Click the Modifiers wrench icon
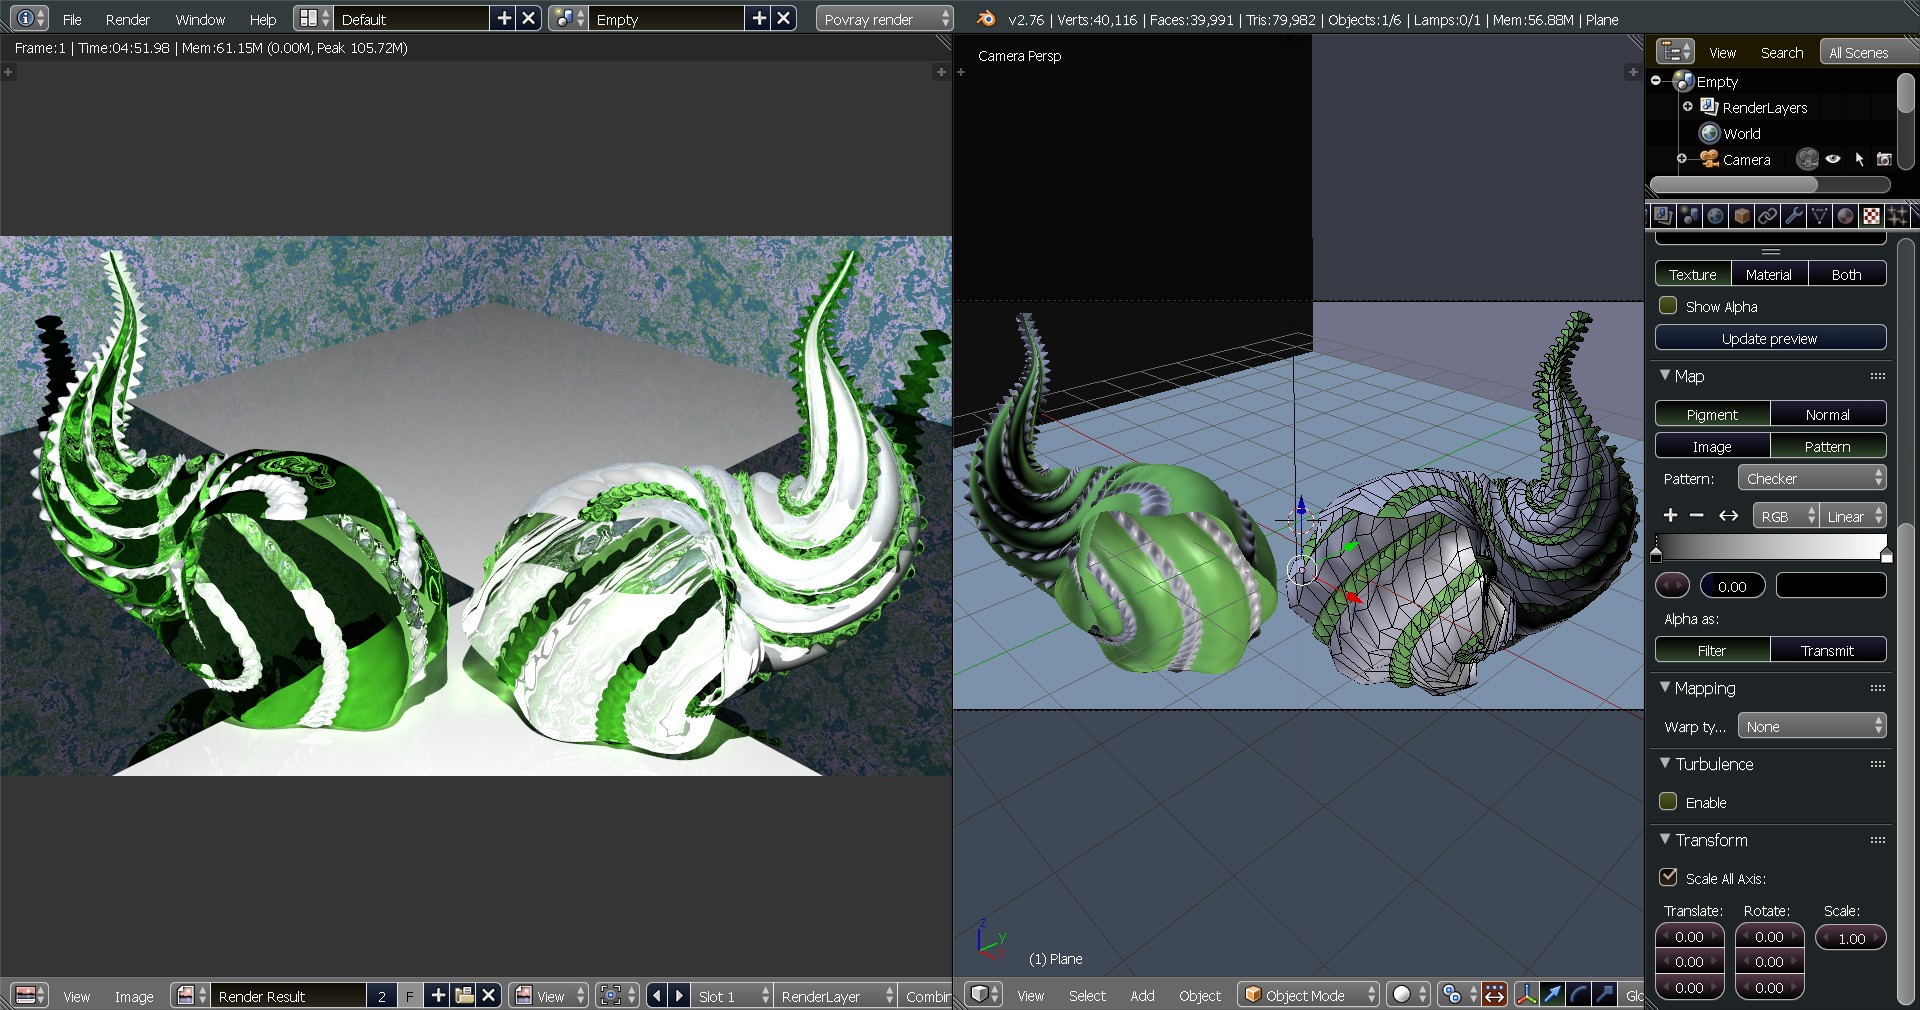1920x1010 pixels. [x=1794, y=216]
